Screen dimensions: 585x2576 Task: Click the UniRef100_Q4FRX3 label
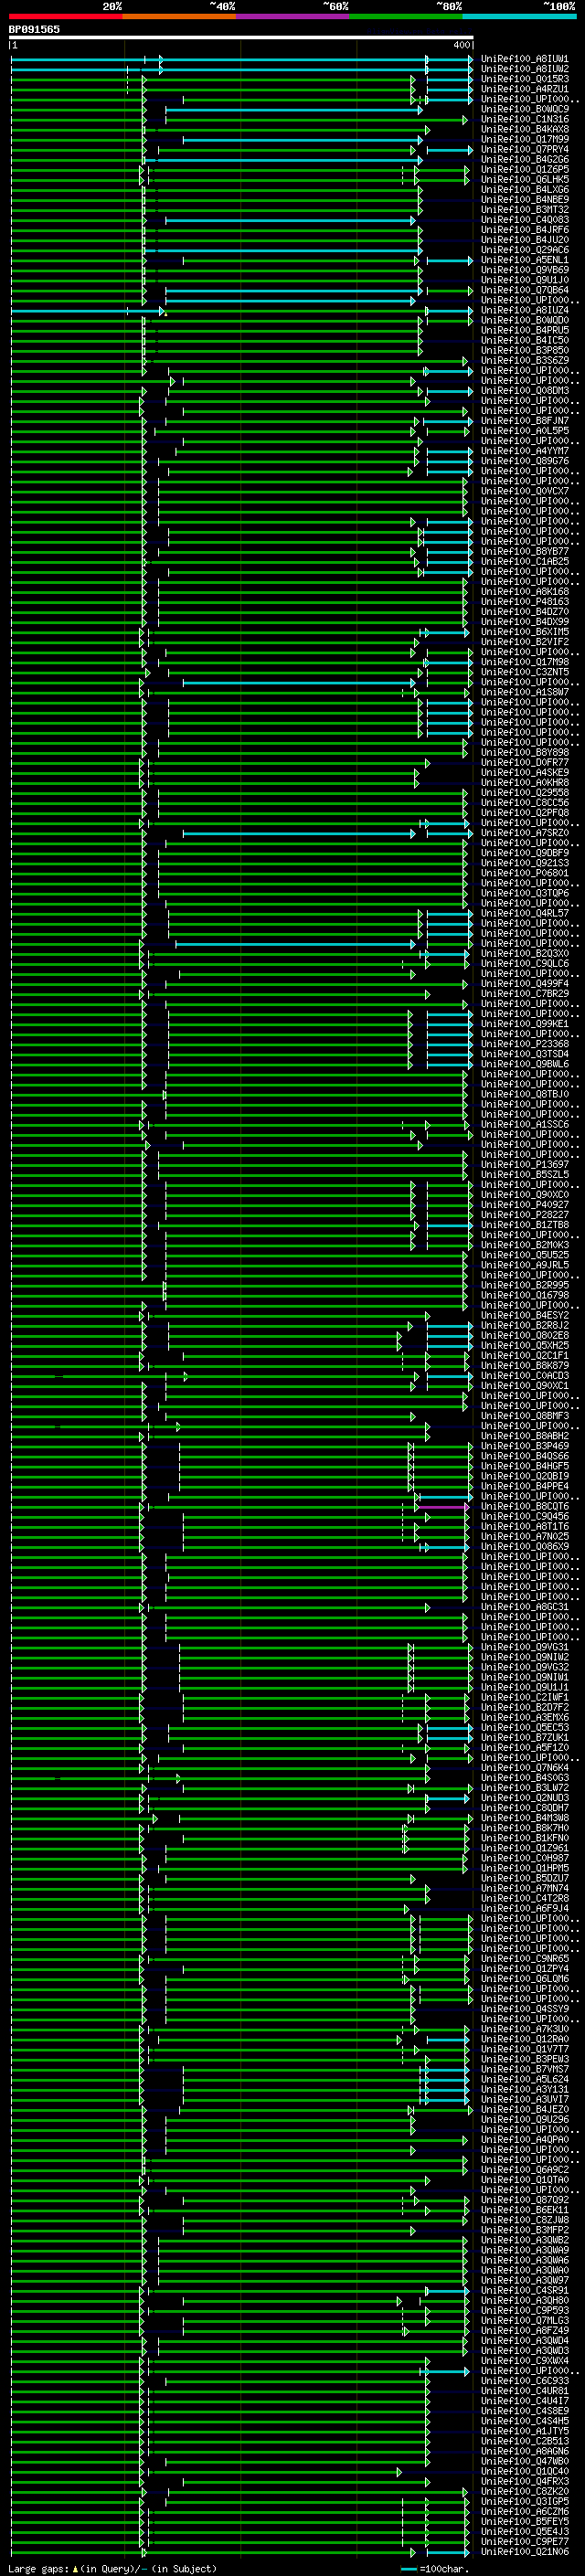tap(524, 2480)
